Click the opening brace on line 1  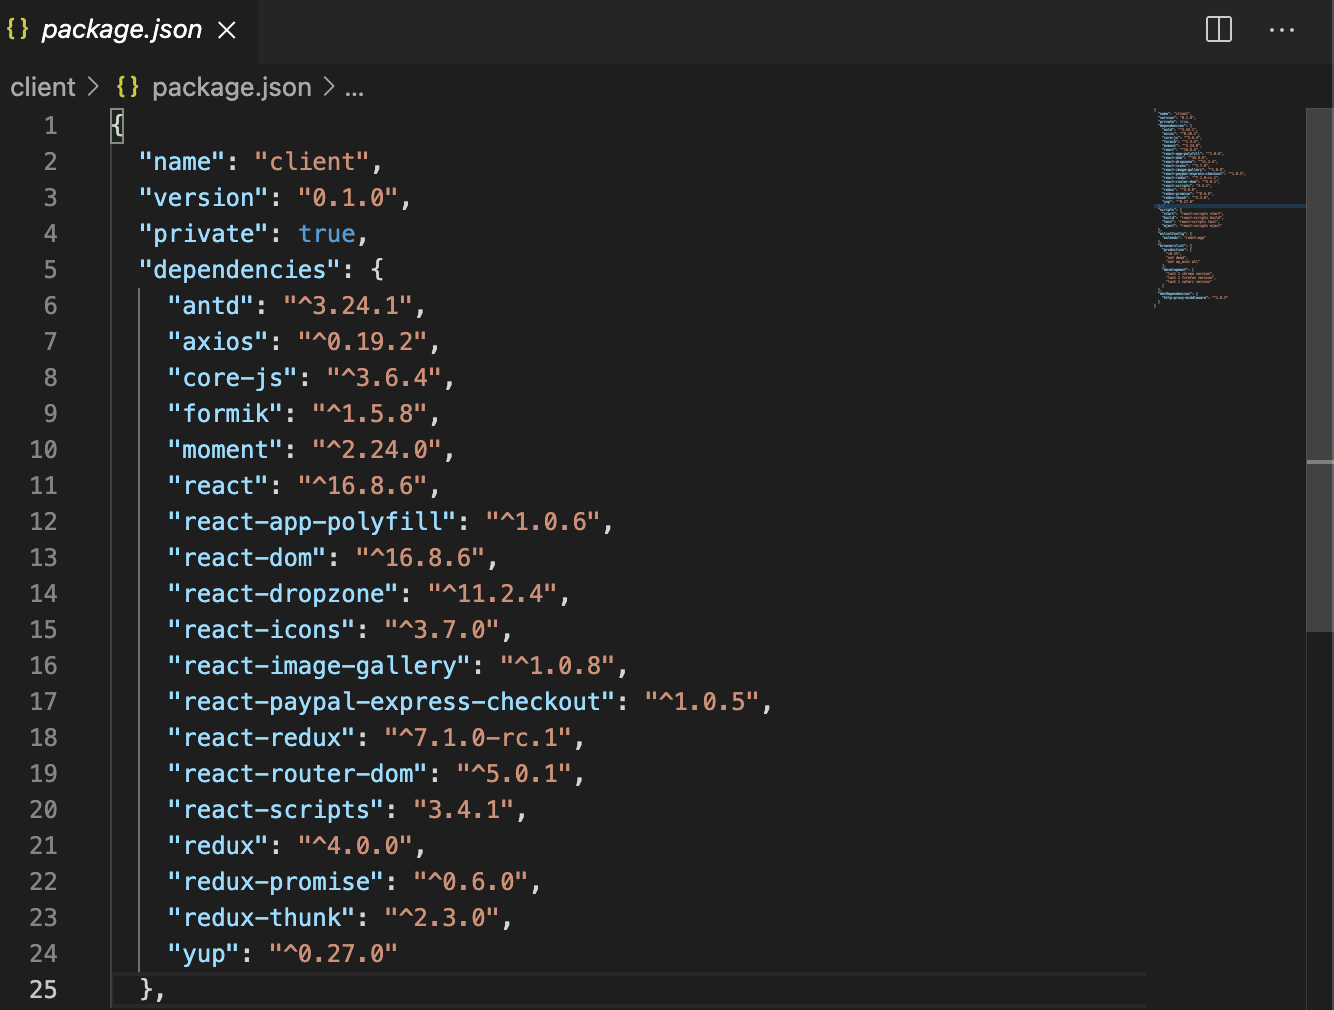(x=115, y=125)
